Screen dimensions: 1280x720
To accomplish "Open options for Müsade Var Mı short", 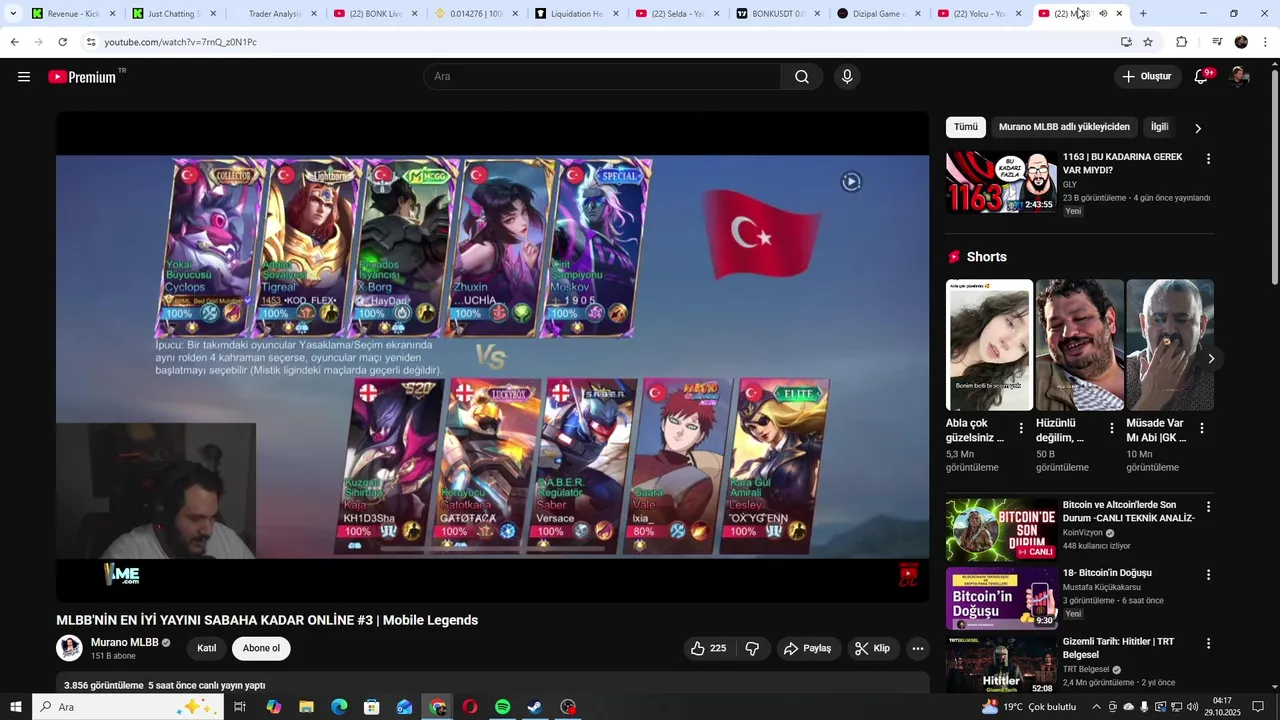I will click(1202, 428).
